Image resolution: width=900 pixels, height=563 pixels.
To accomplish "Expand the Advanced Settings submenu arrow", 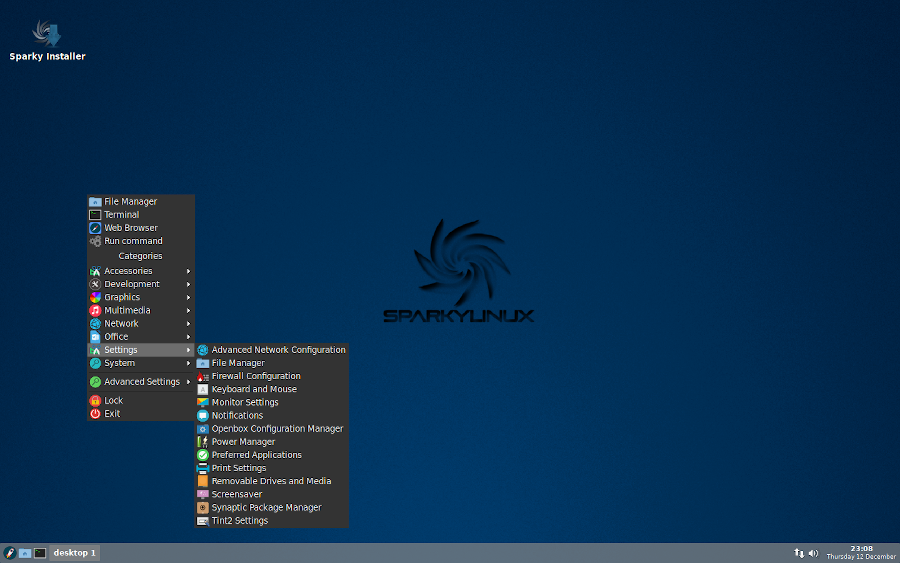I will [x=188, y=382].
